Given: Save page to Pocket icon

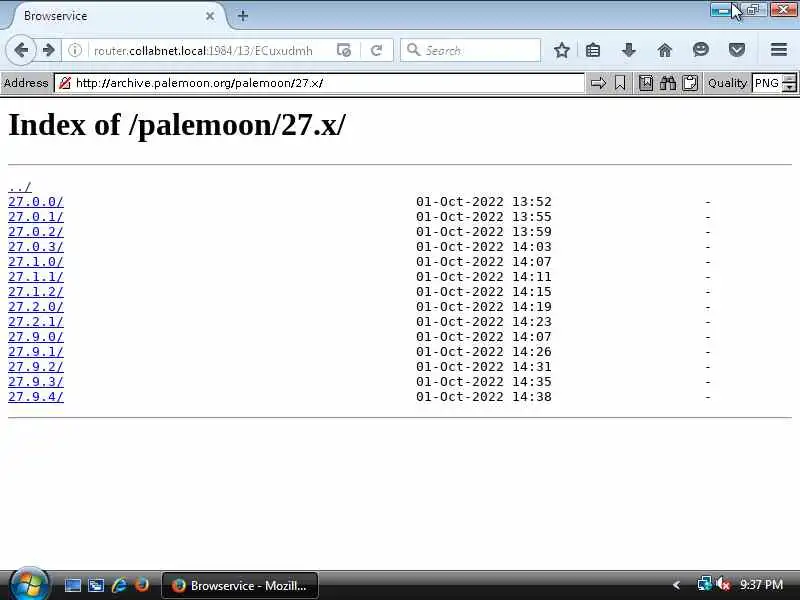Looking at the screenshot, I should point(737,50).
